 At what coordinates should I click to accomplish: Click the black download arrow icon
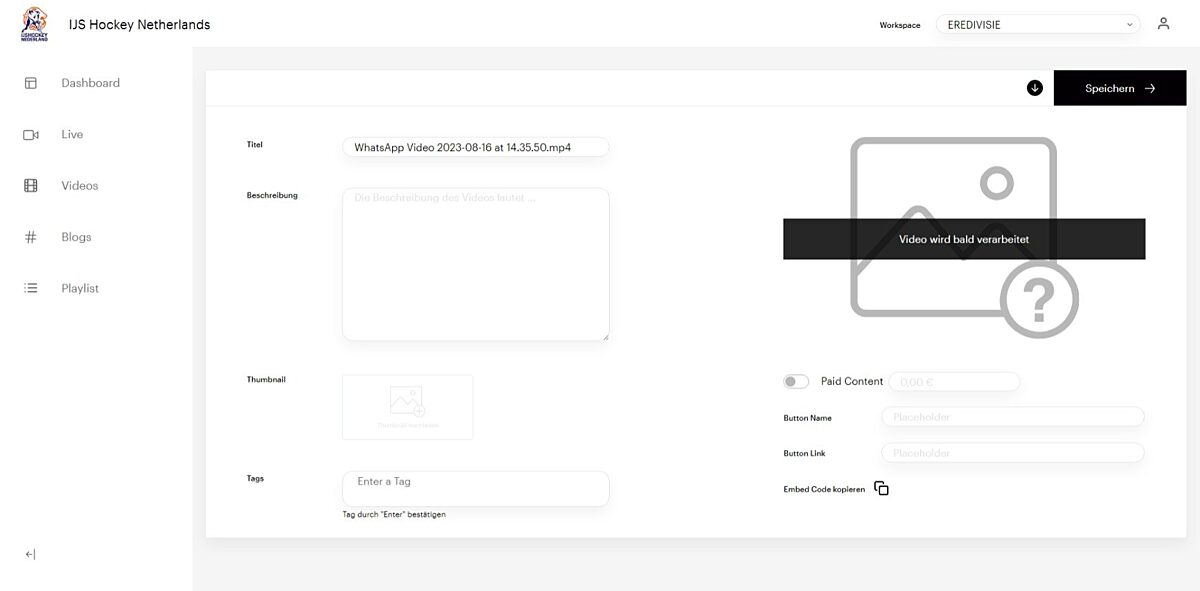click(x=1035, y=88)
